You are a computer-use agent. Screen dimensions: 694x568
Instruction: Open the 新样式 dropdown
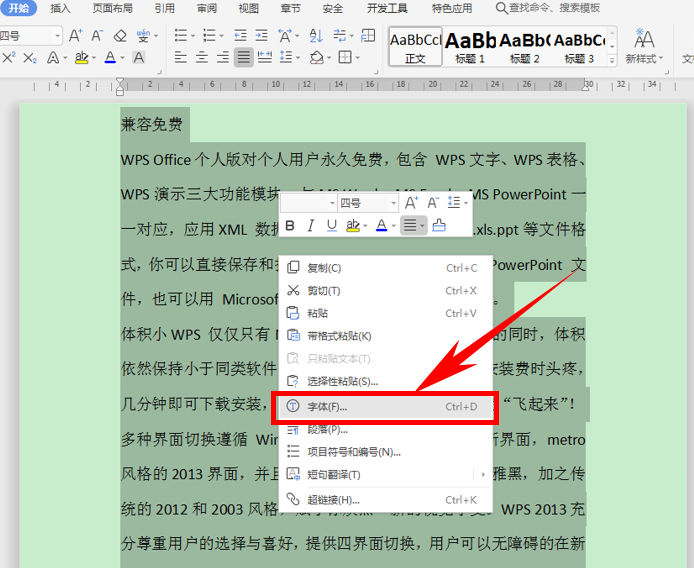pos(644,46)
